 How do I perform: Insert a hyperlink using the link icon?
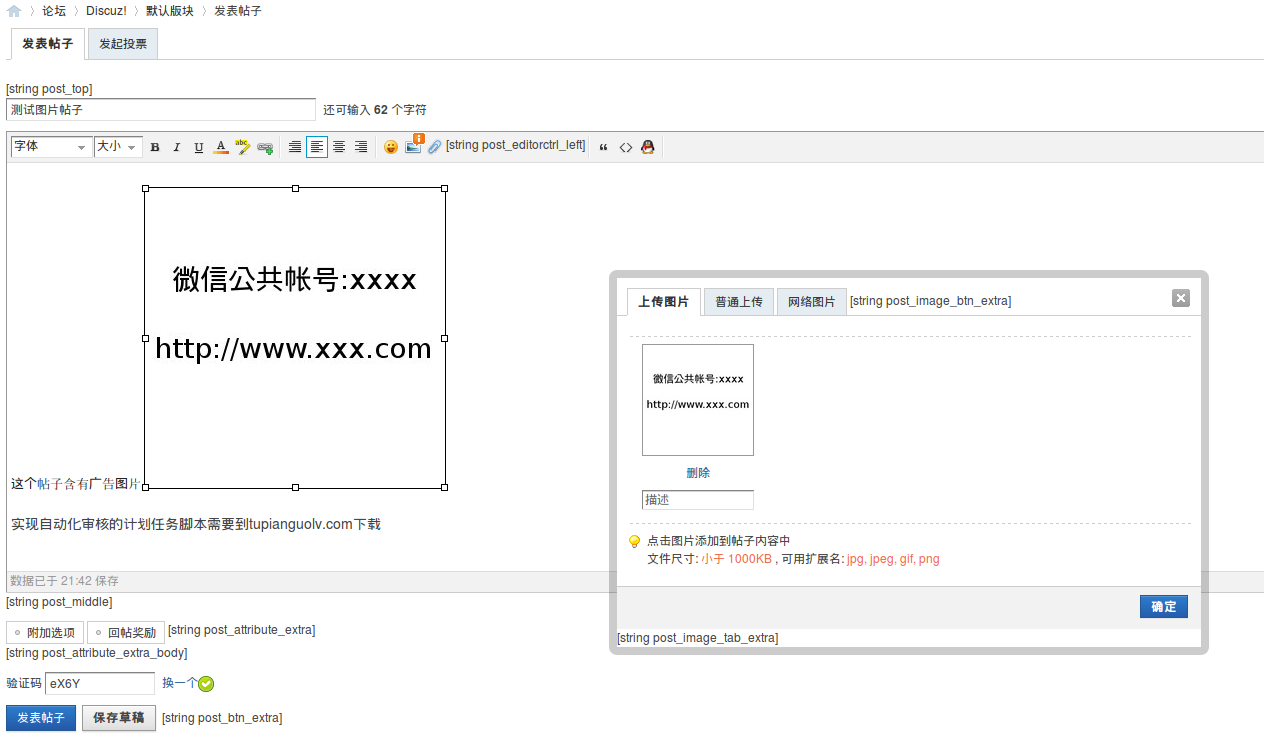click(x=263, y=146)
